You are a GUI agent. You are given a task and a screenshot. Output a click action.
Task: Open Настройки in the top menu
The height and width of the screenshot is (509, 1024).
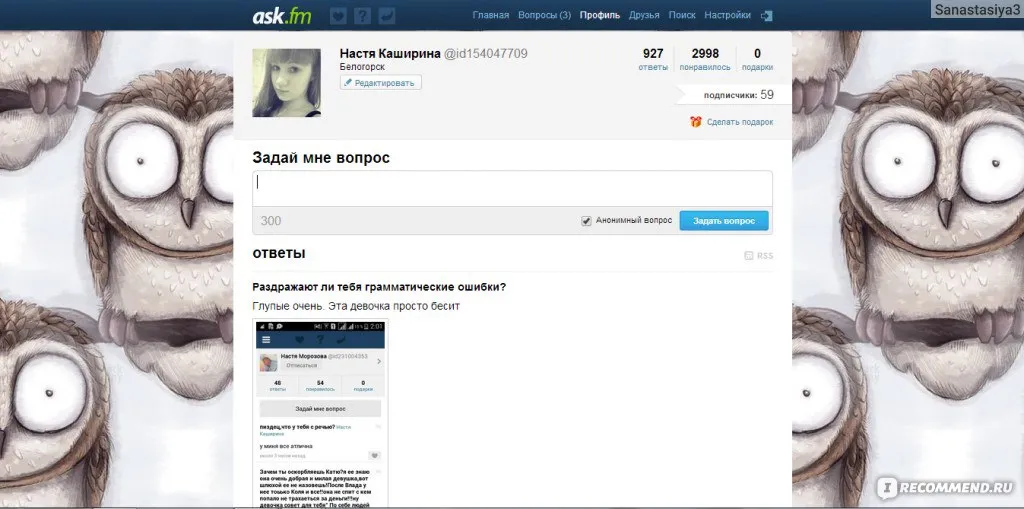[728, 15]
